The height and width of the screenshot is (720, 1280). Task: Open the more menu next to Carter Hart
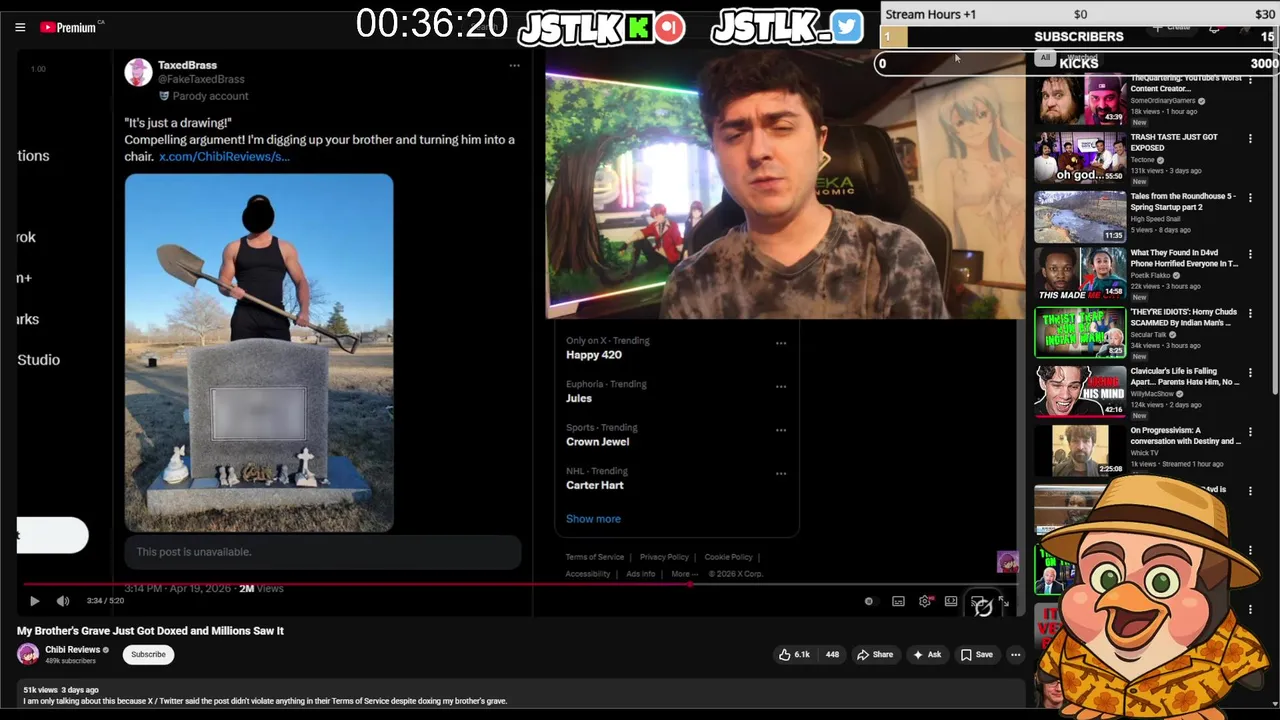[x=781, y=473]
